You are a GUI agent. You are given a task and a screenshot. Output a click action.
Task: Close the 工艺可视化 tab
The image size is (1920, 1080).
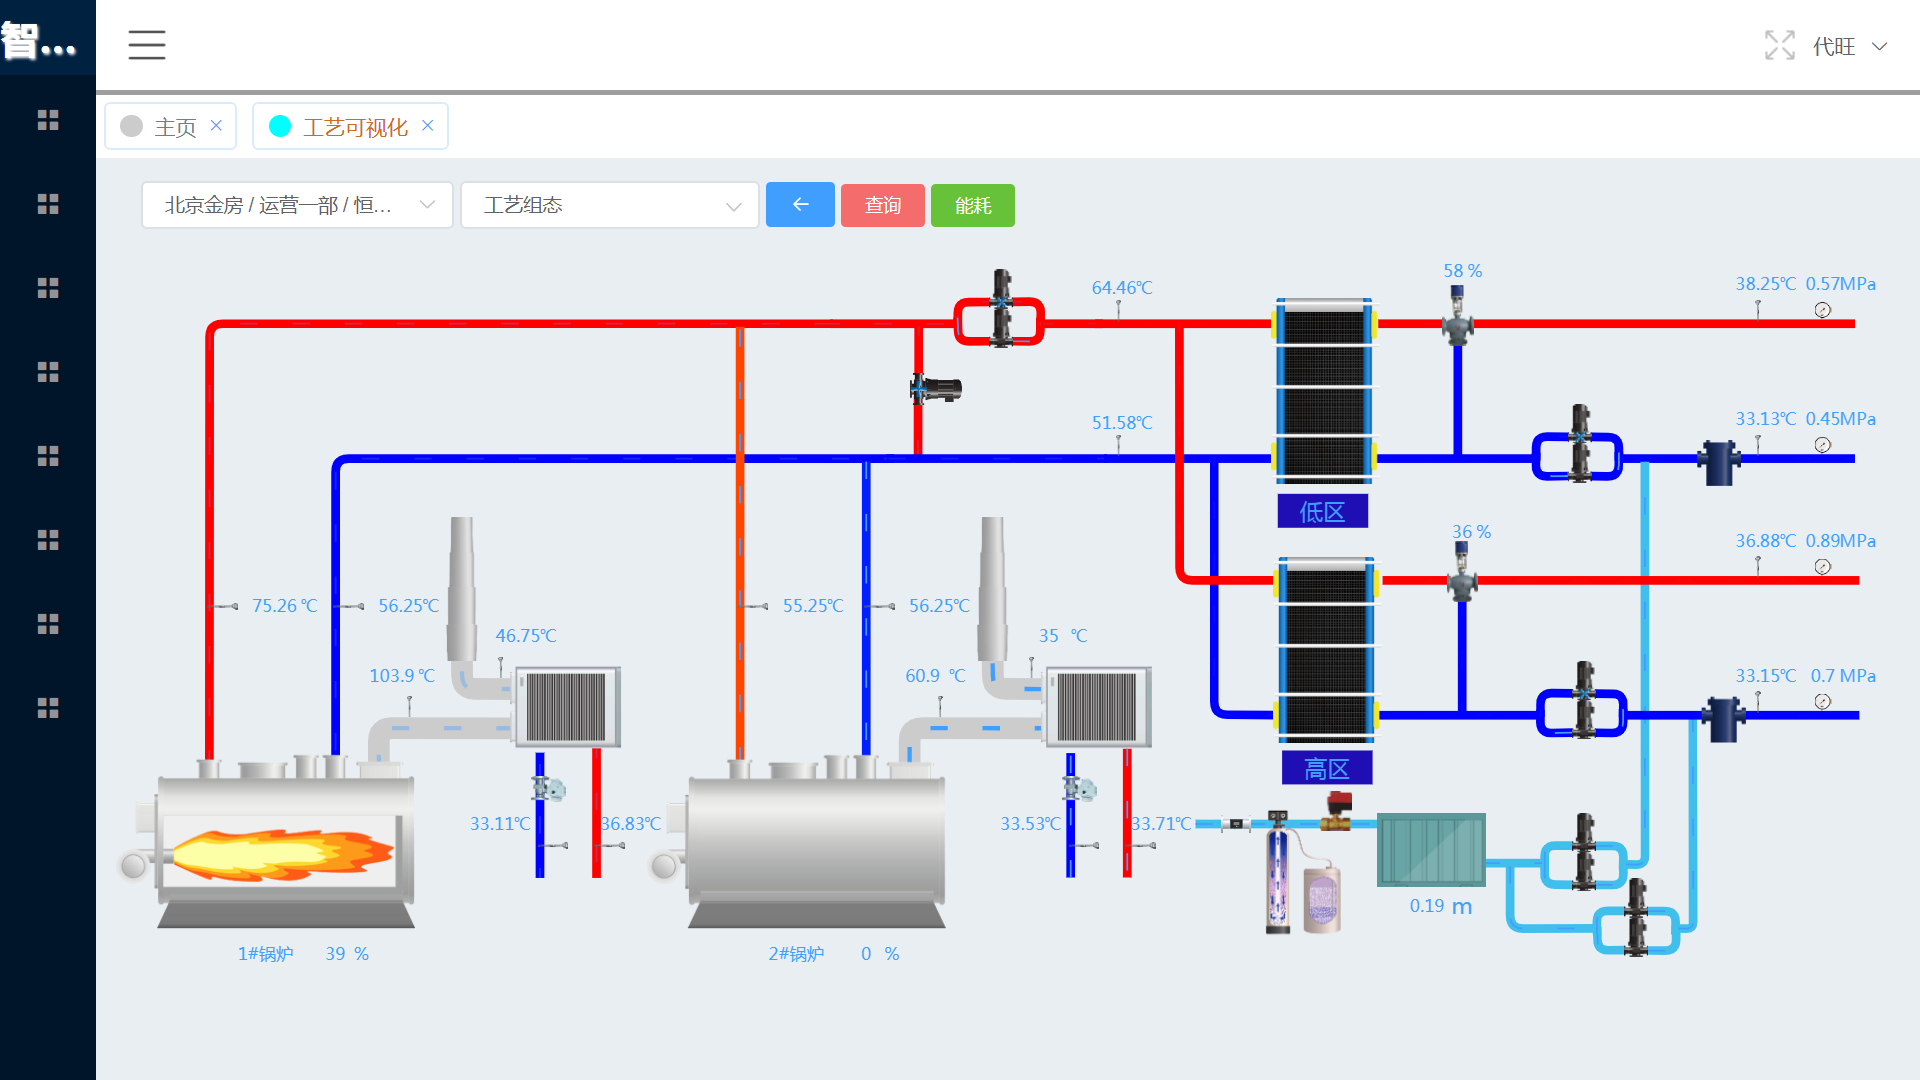click(x=428, y=125)
